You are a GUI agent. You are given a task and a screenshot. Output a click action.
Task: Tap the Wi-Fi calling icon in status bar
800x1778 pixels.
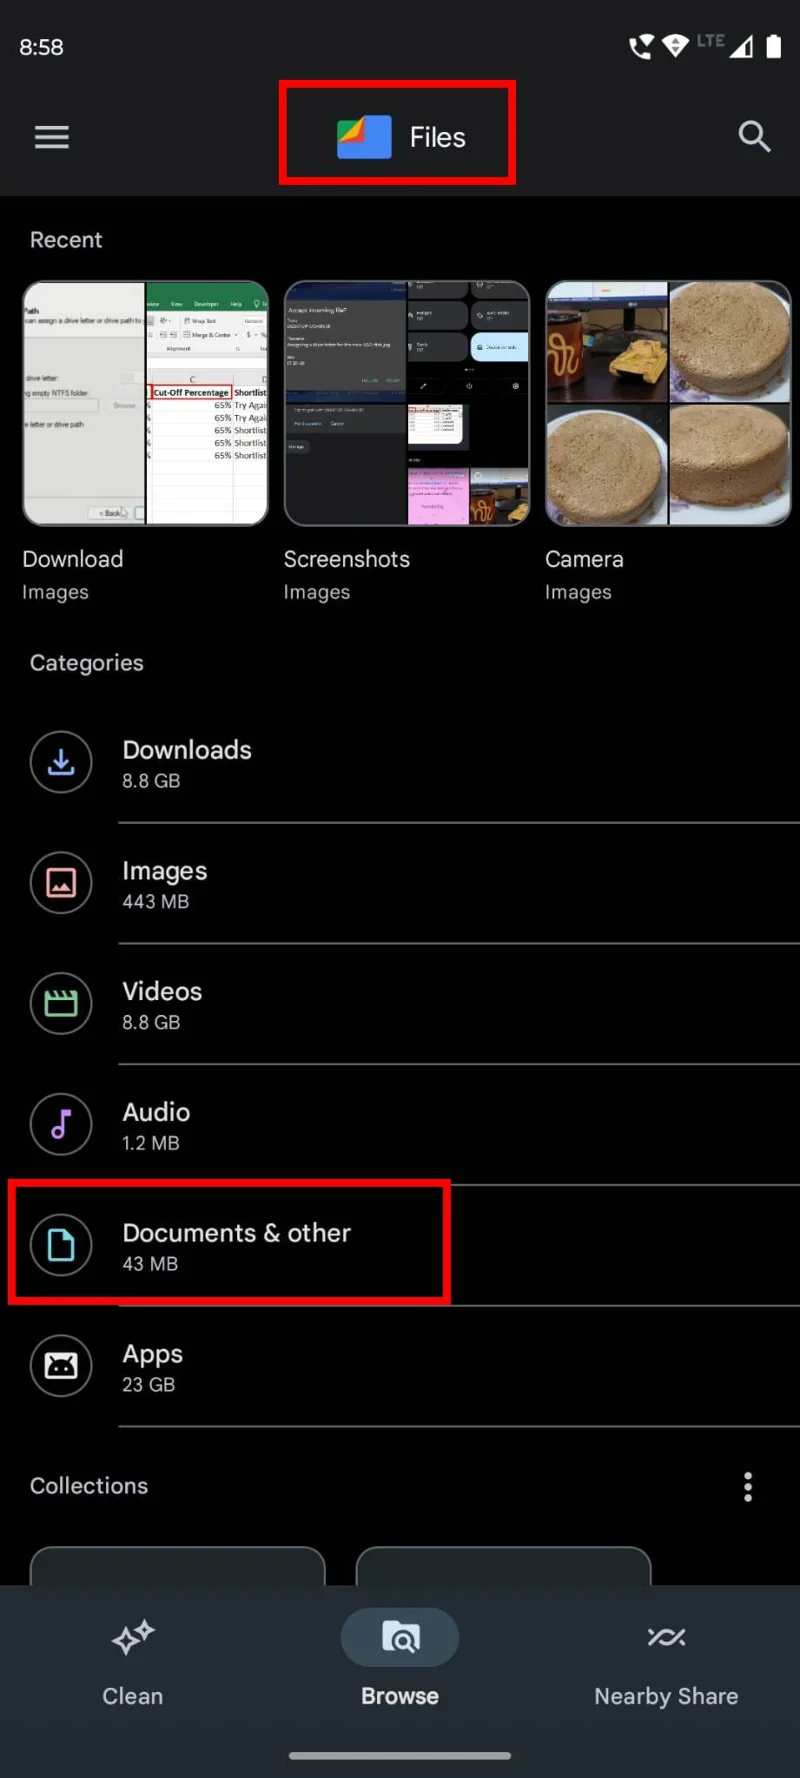(x=641, y=46)
